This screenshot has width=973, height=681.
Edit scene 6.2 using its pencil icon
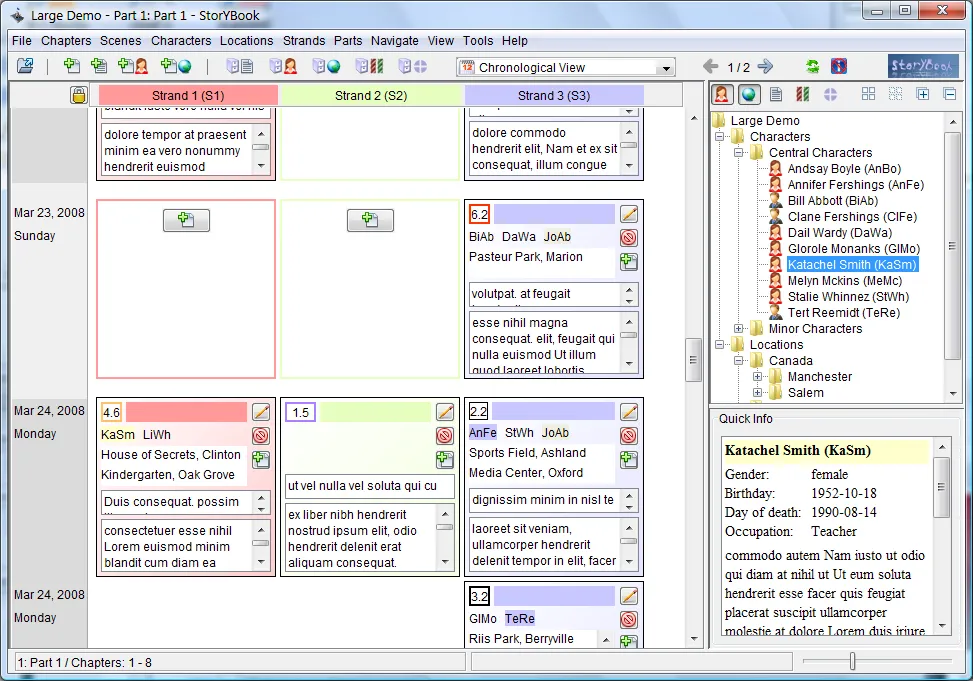(x=627, y=213)
